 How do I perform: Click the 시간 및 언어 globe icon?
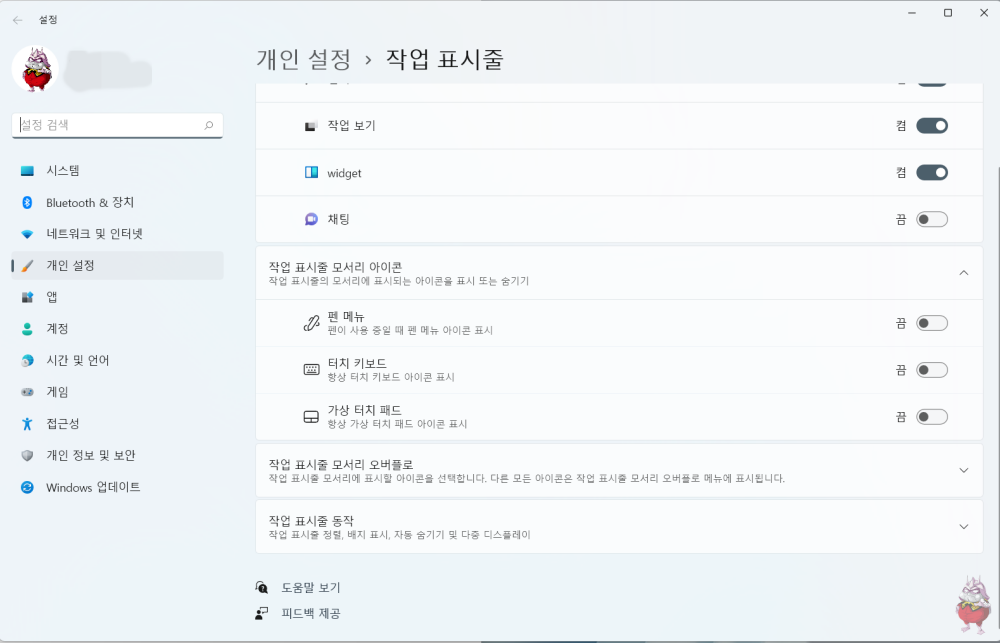point(27,360)
